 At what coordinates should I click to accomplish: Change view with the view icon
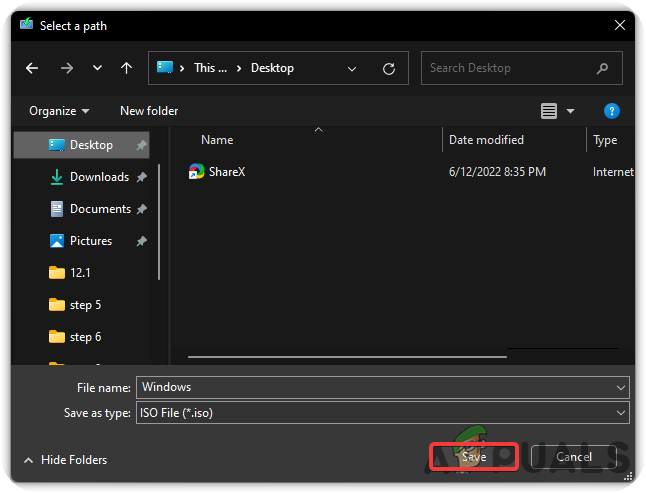pos(549,111)
